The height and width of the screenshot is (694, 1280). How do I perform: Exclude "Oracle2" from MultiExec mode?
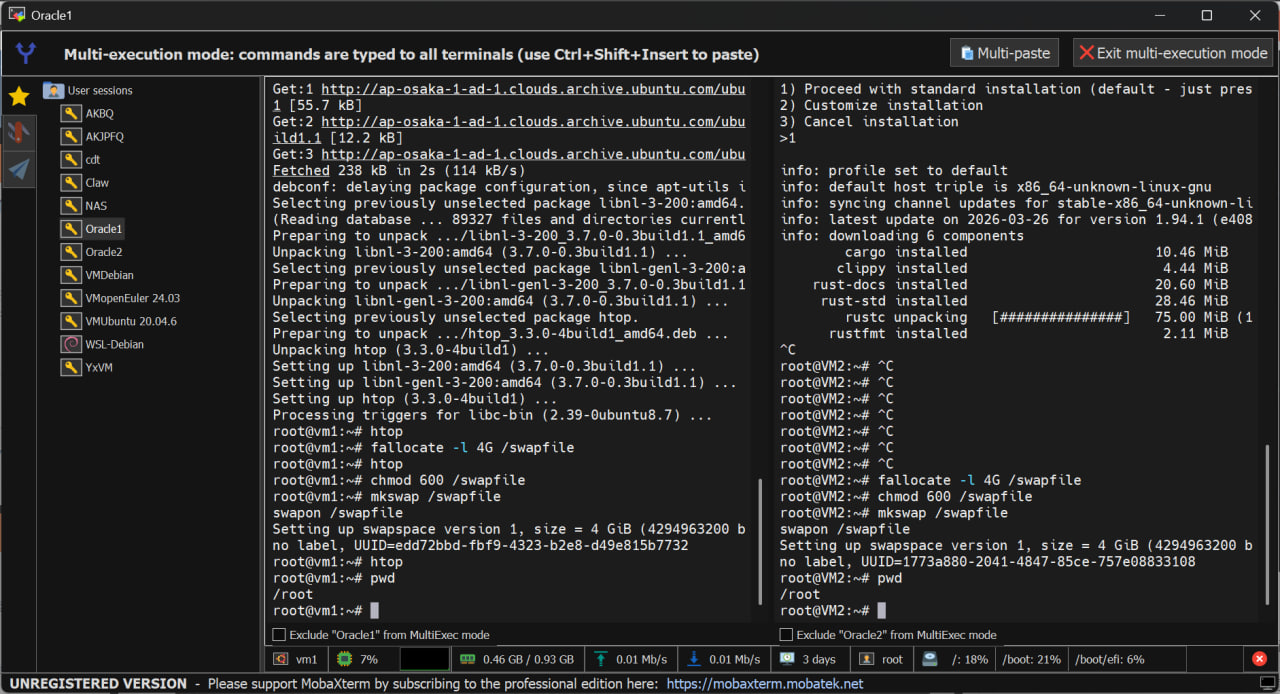[786, 634]
